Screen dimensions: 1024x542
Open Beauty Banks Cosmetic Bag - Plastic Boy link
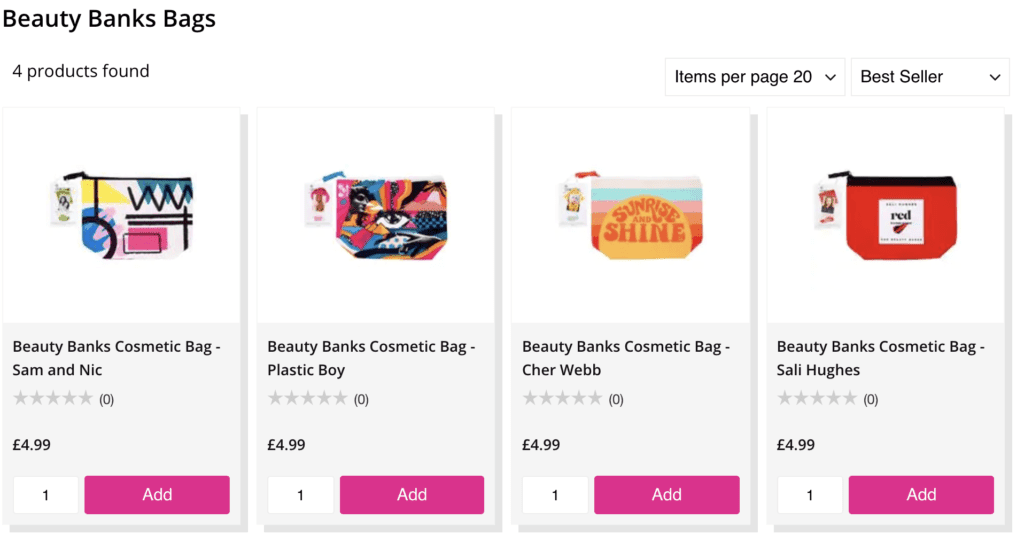(371, 358)
